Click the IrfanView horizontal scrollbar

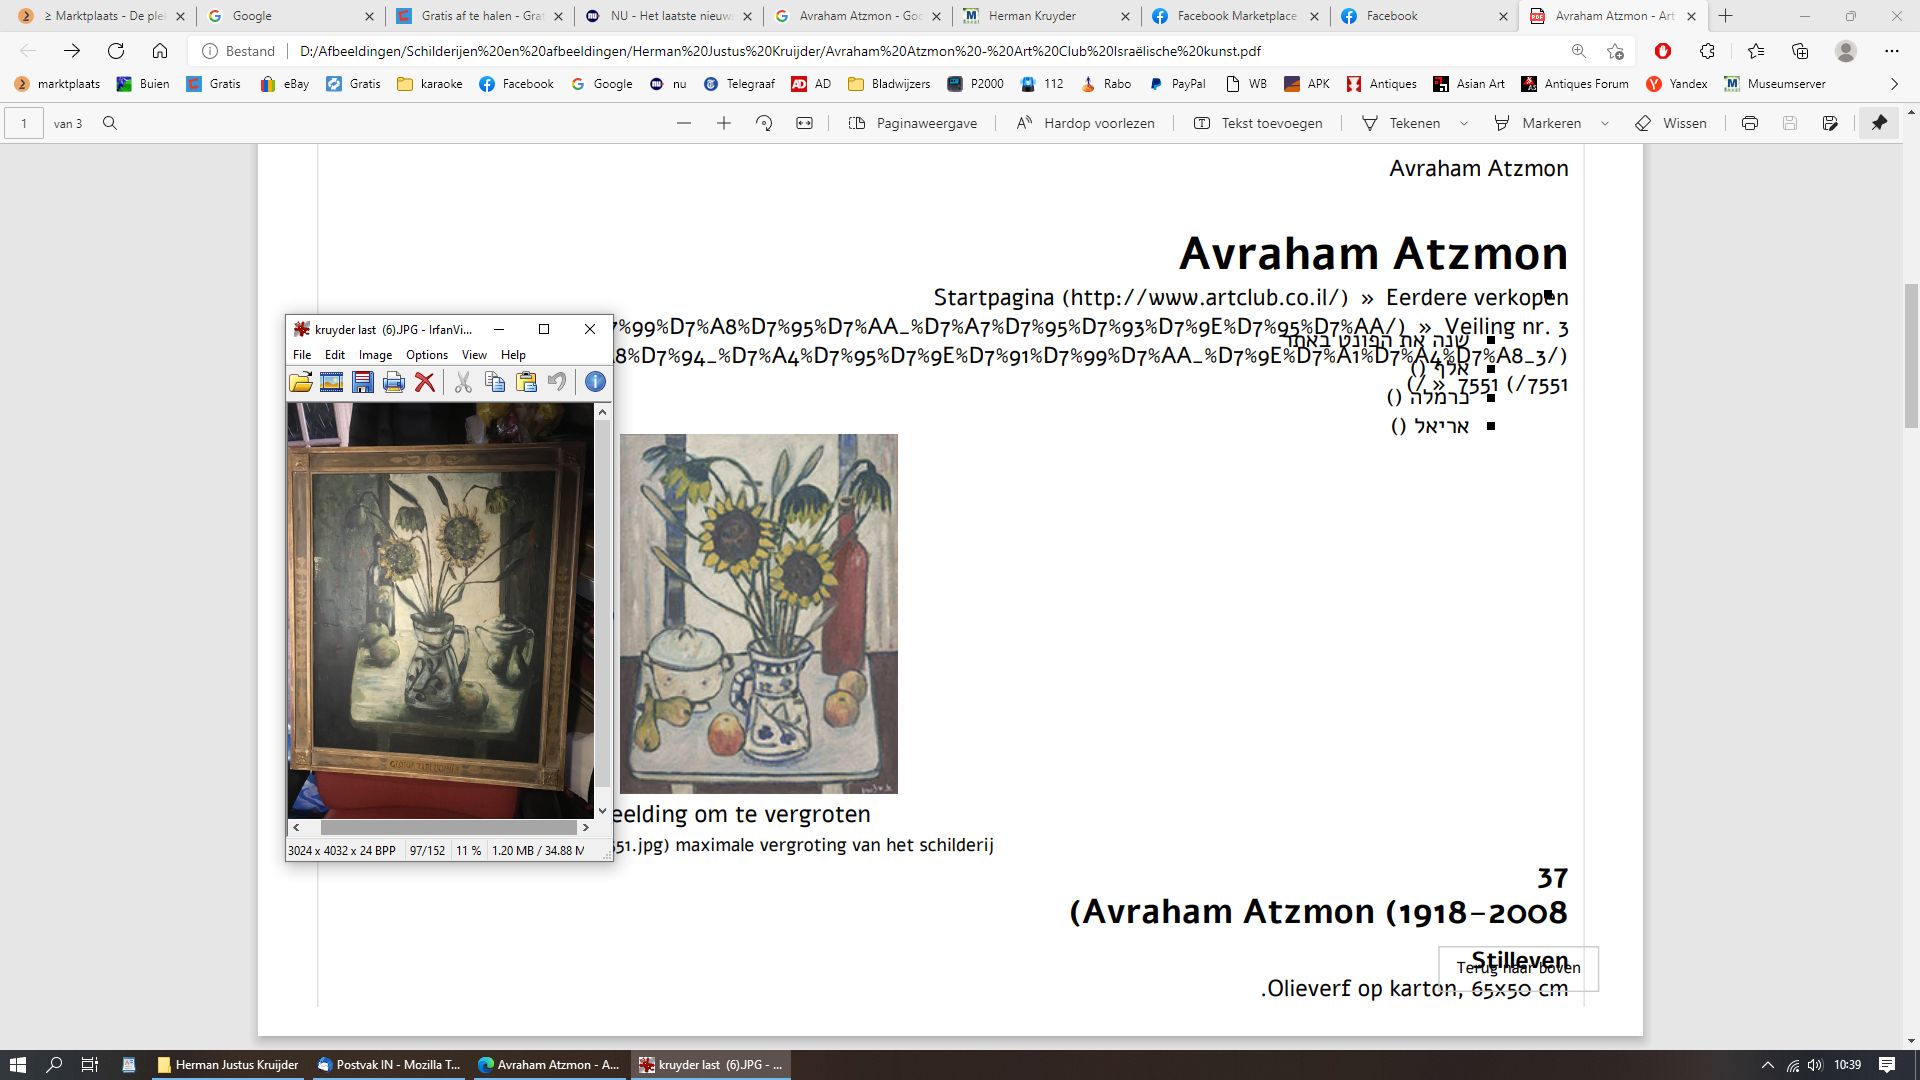coord(447,828)
